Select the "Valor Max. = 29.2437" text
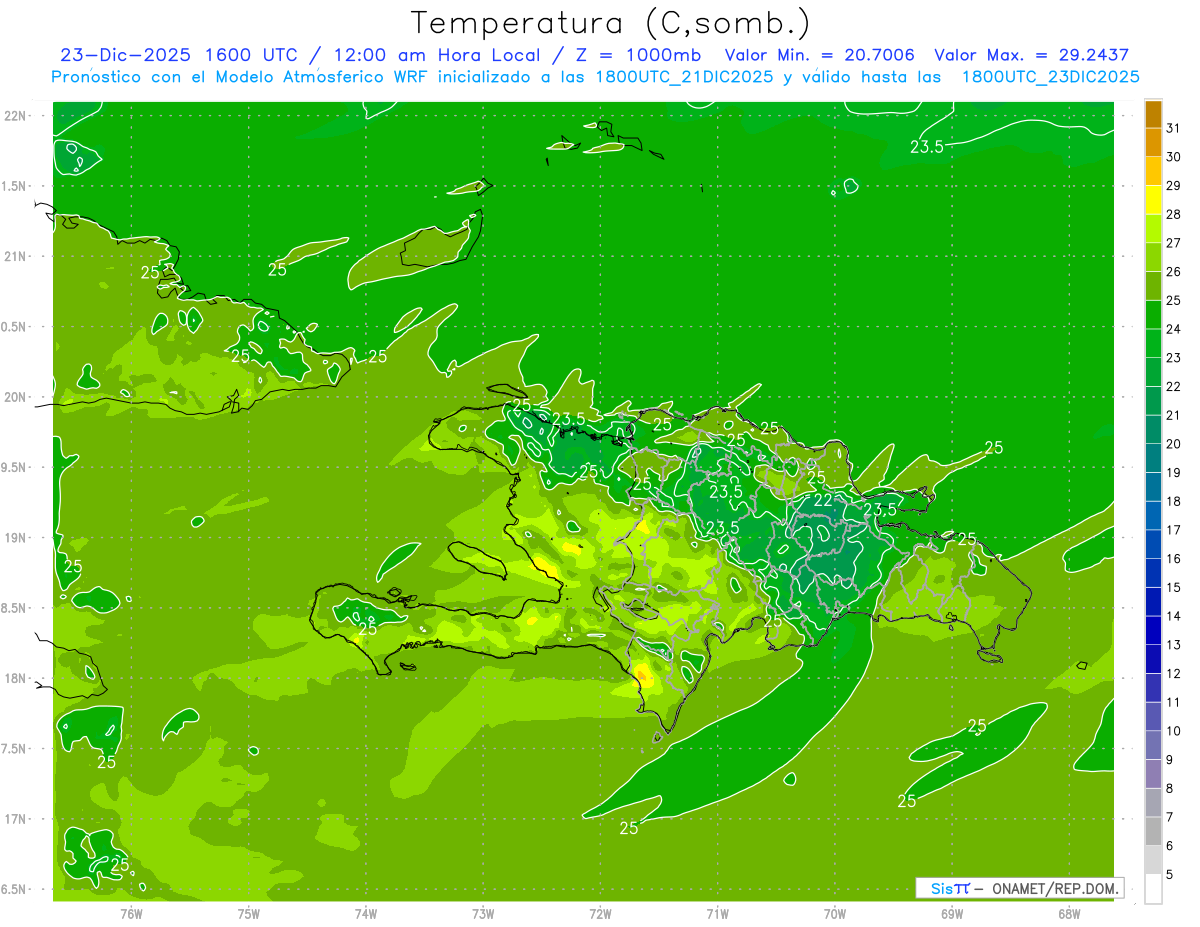1200x927 pixels. [1031, 55]
